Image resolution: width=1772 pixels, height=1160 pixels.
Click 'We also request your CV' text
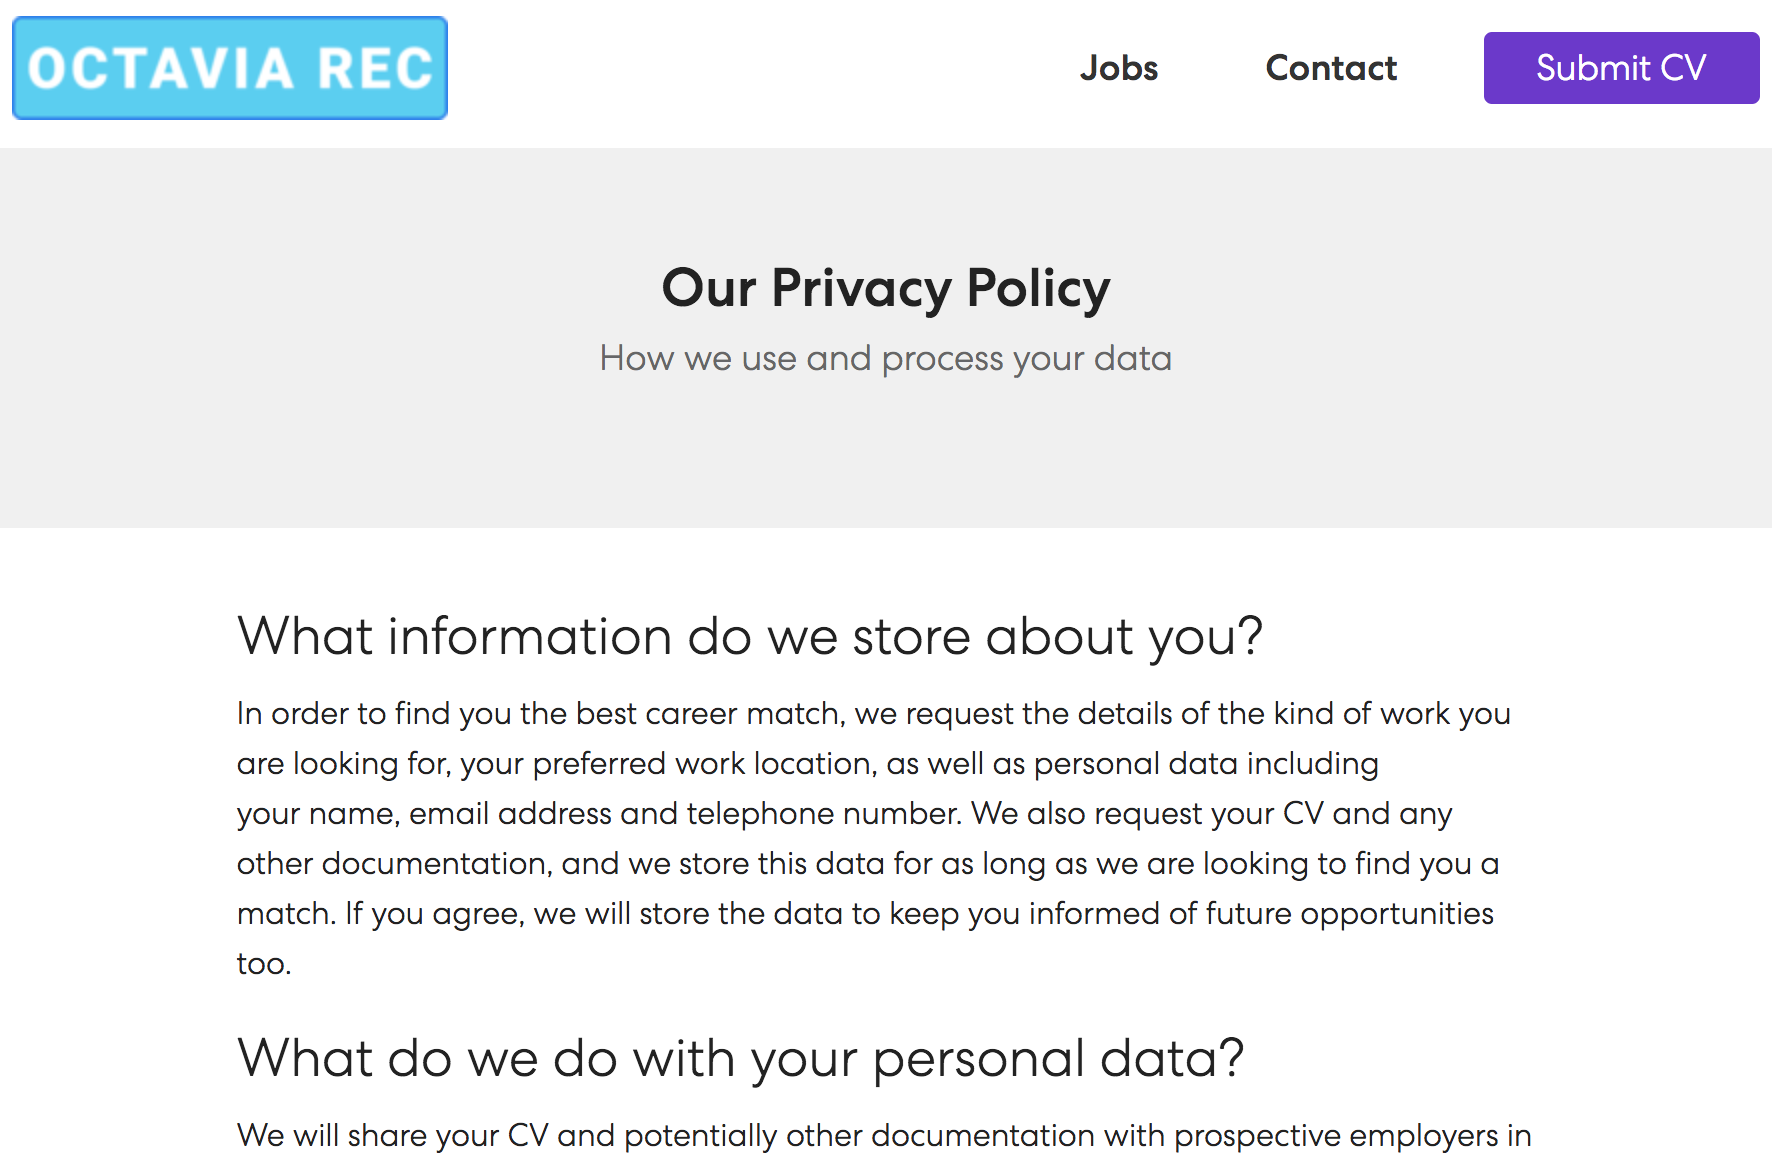tap(1147, 814)
